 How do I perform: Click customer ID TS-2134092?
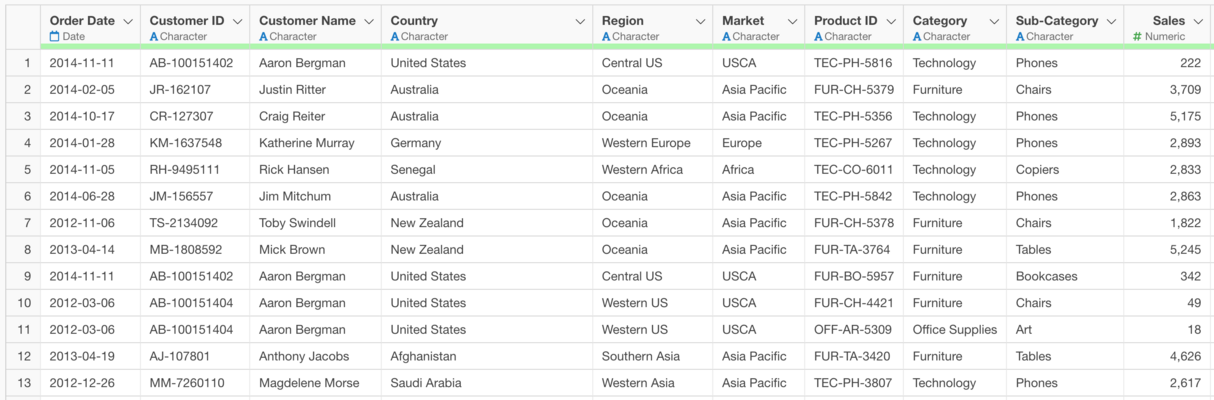(184, 223)
